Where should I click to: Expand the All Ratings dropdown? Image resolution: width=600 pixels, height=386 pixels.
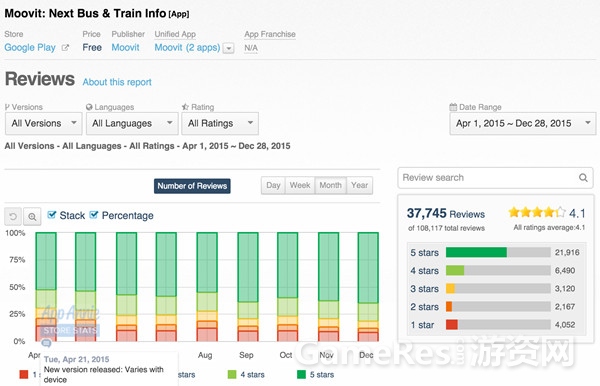coord(220,124)
